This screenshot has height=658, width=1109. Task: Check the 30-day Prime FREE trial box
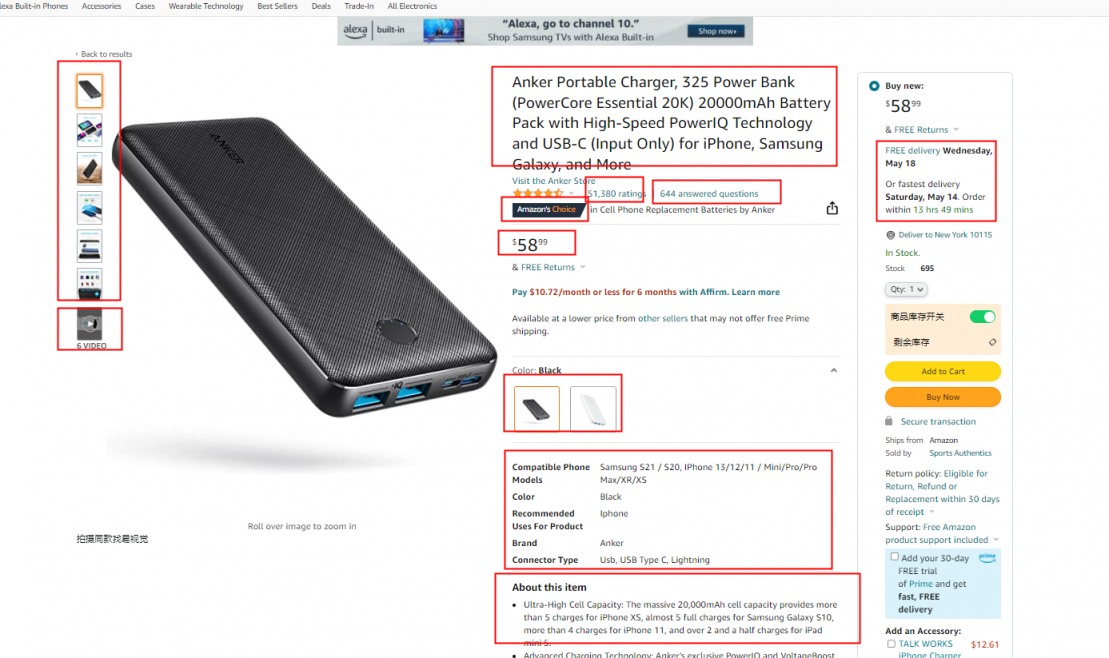[895, 557]
